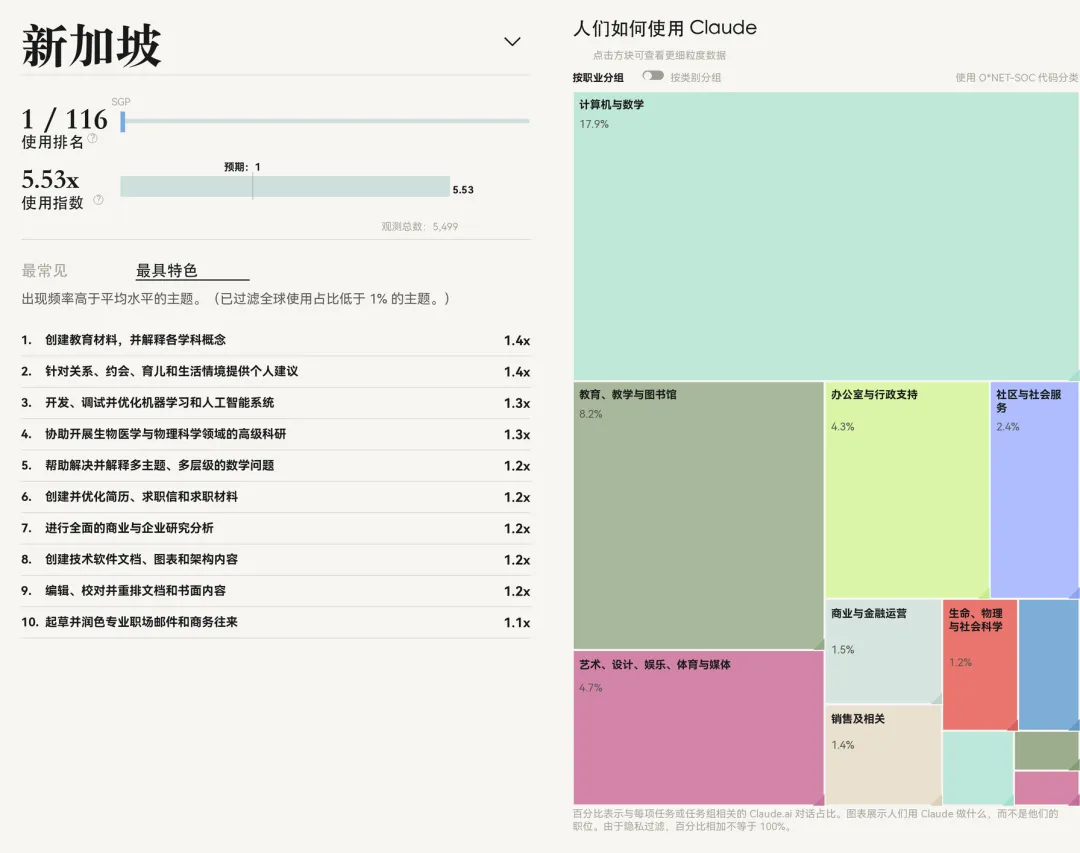Select topic row 创建技术软件文档、图表和架构内容
Image resolution: width=1080 pixels, height=853 pixels.
pos(276,559)
